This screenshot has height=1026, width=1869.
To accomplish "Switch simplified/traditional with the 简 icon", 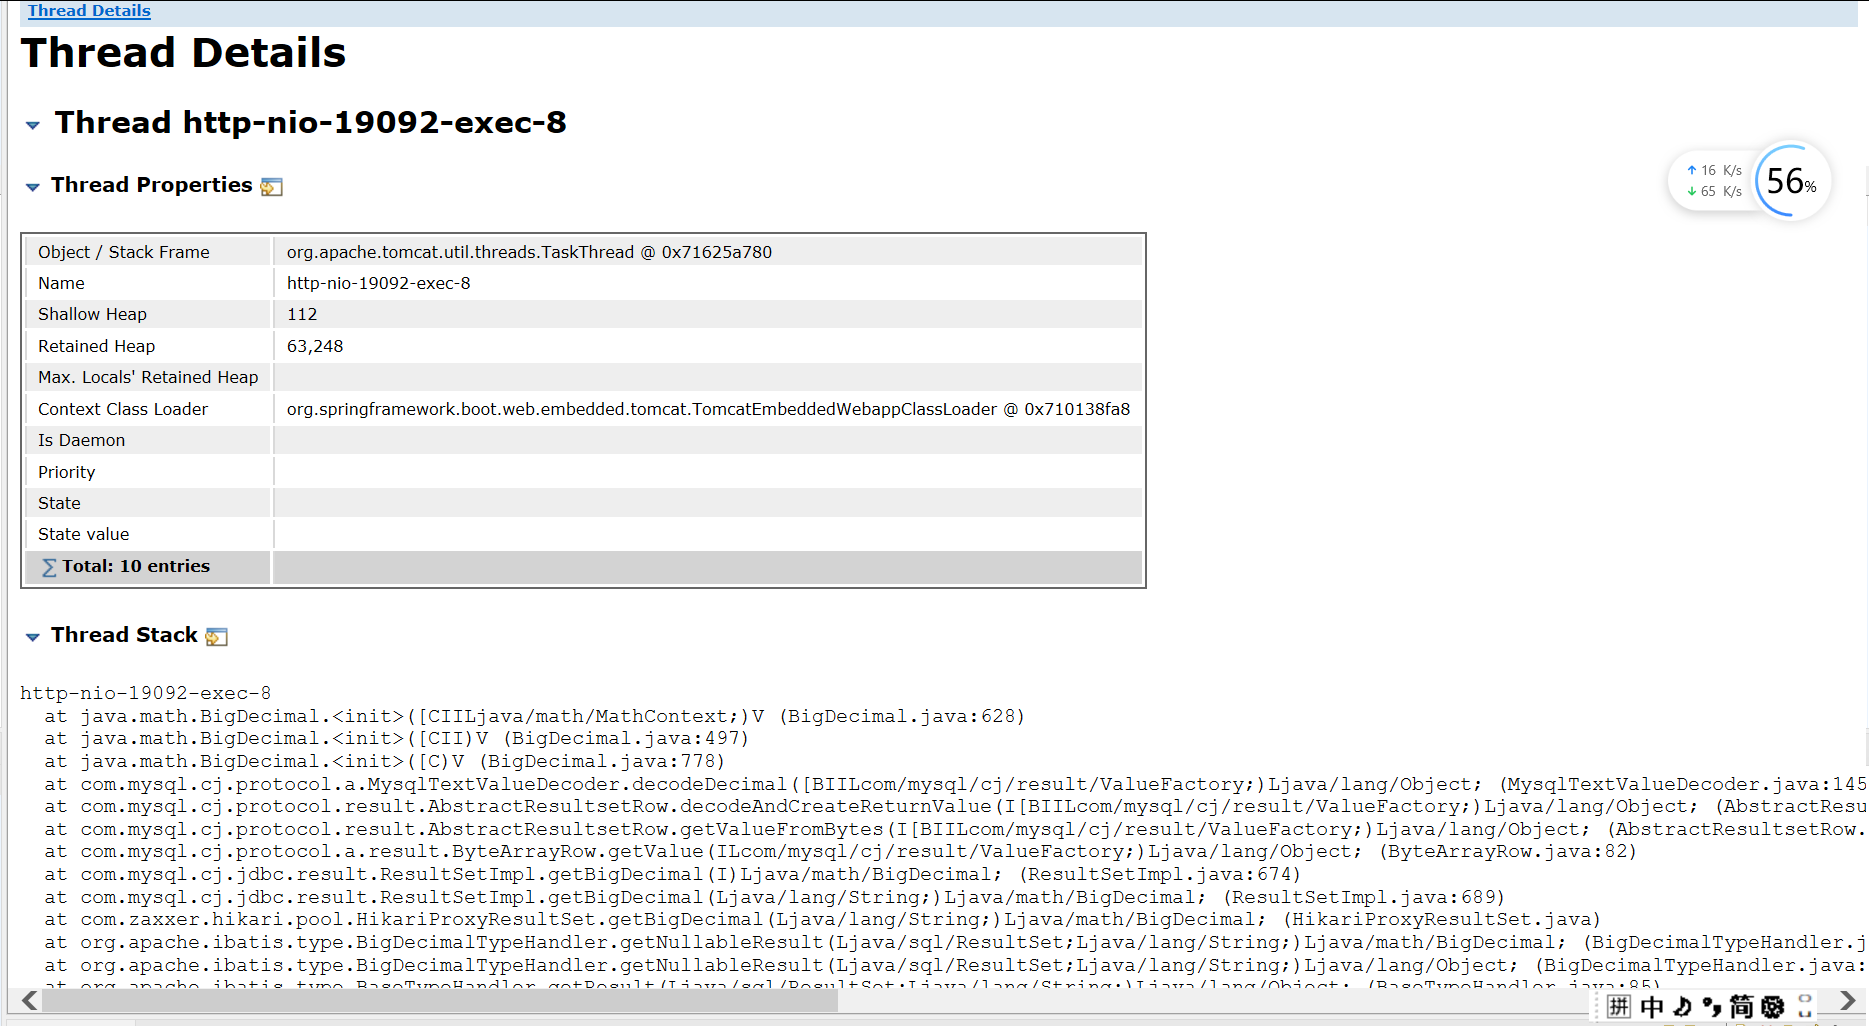I will point(1742,1006).
